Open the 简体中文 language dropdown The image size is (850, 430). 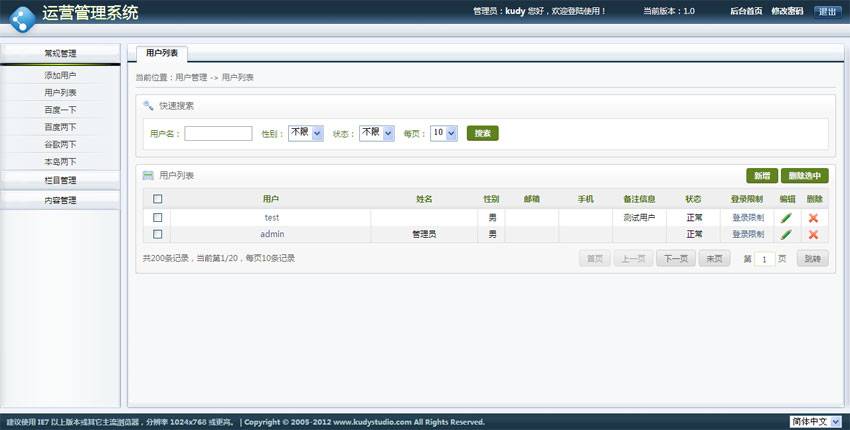tap(816, 422)
